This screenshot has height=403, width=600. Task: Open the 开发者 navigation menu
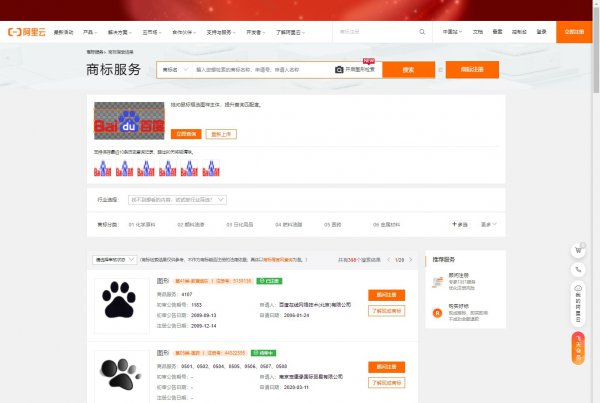(255, 32)
